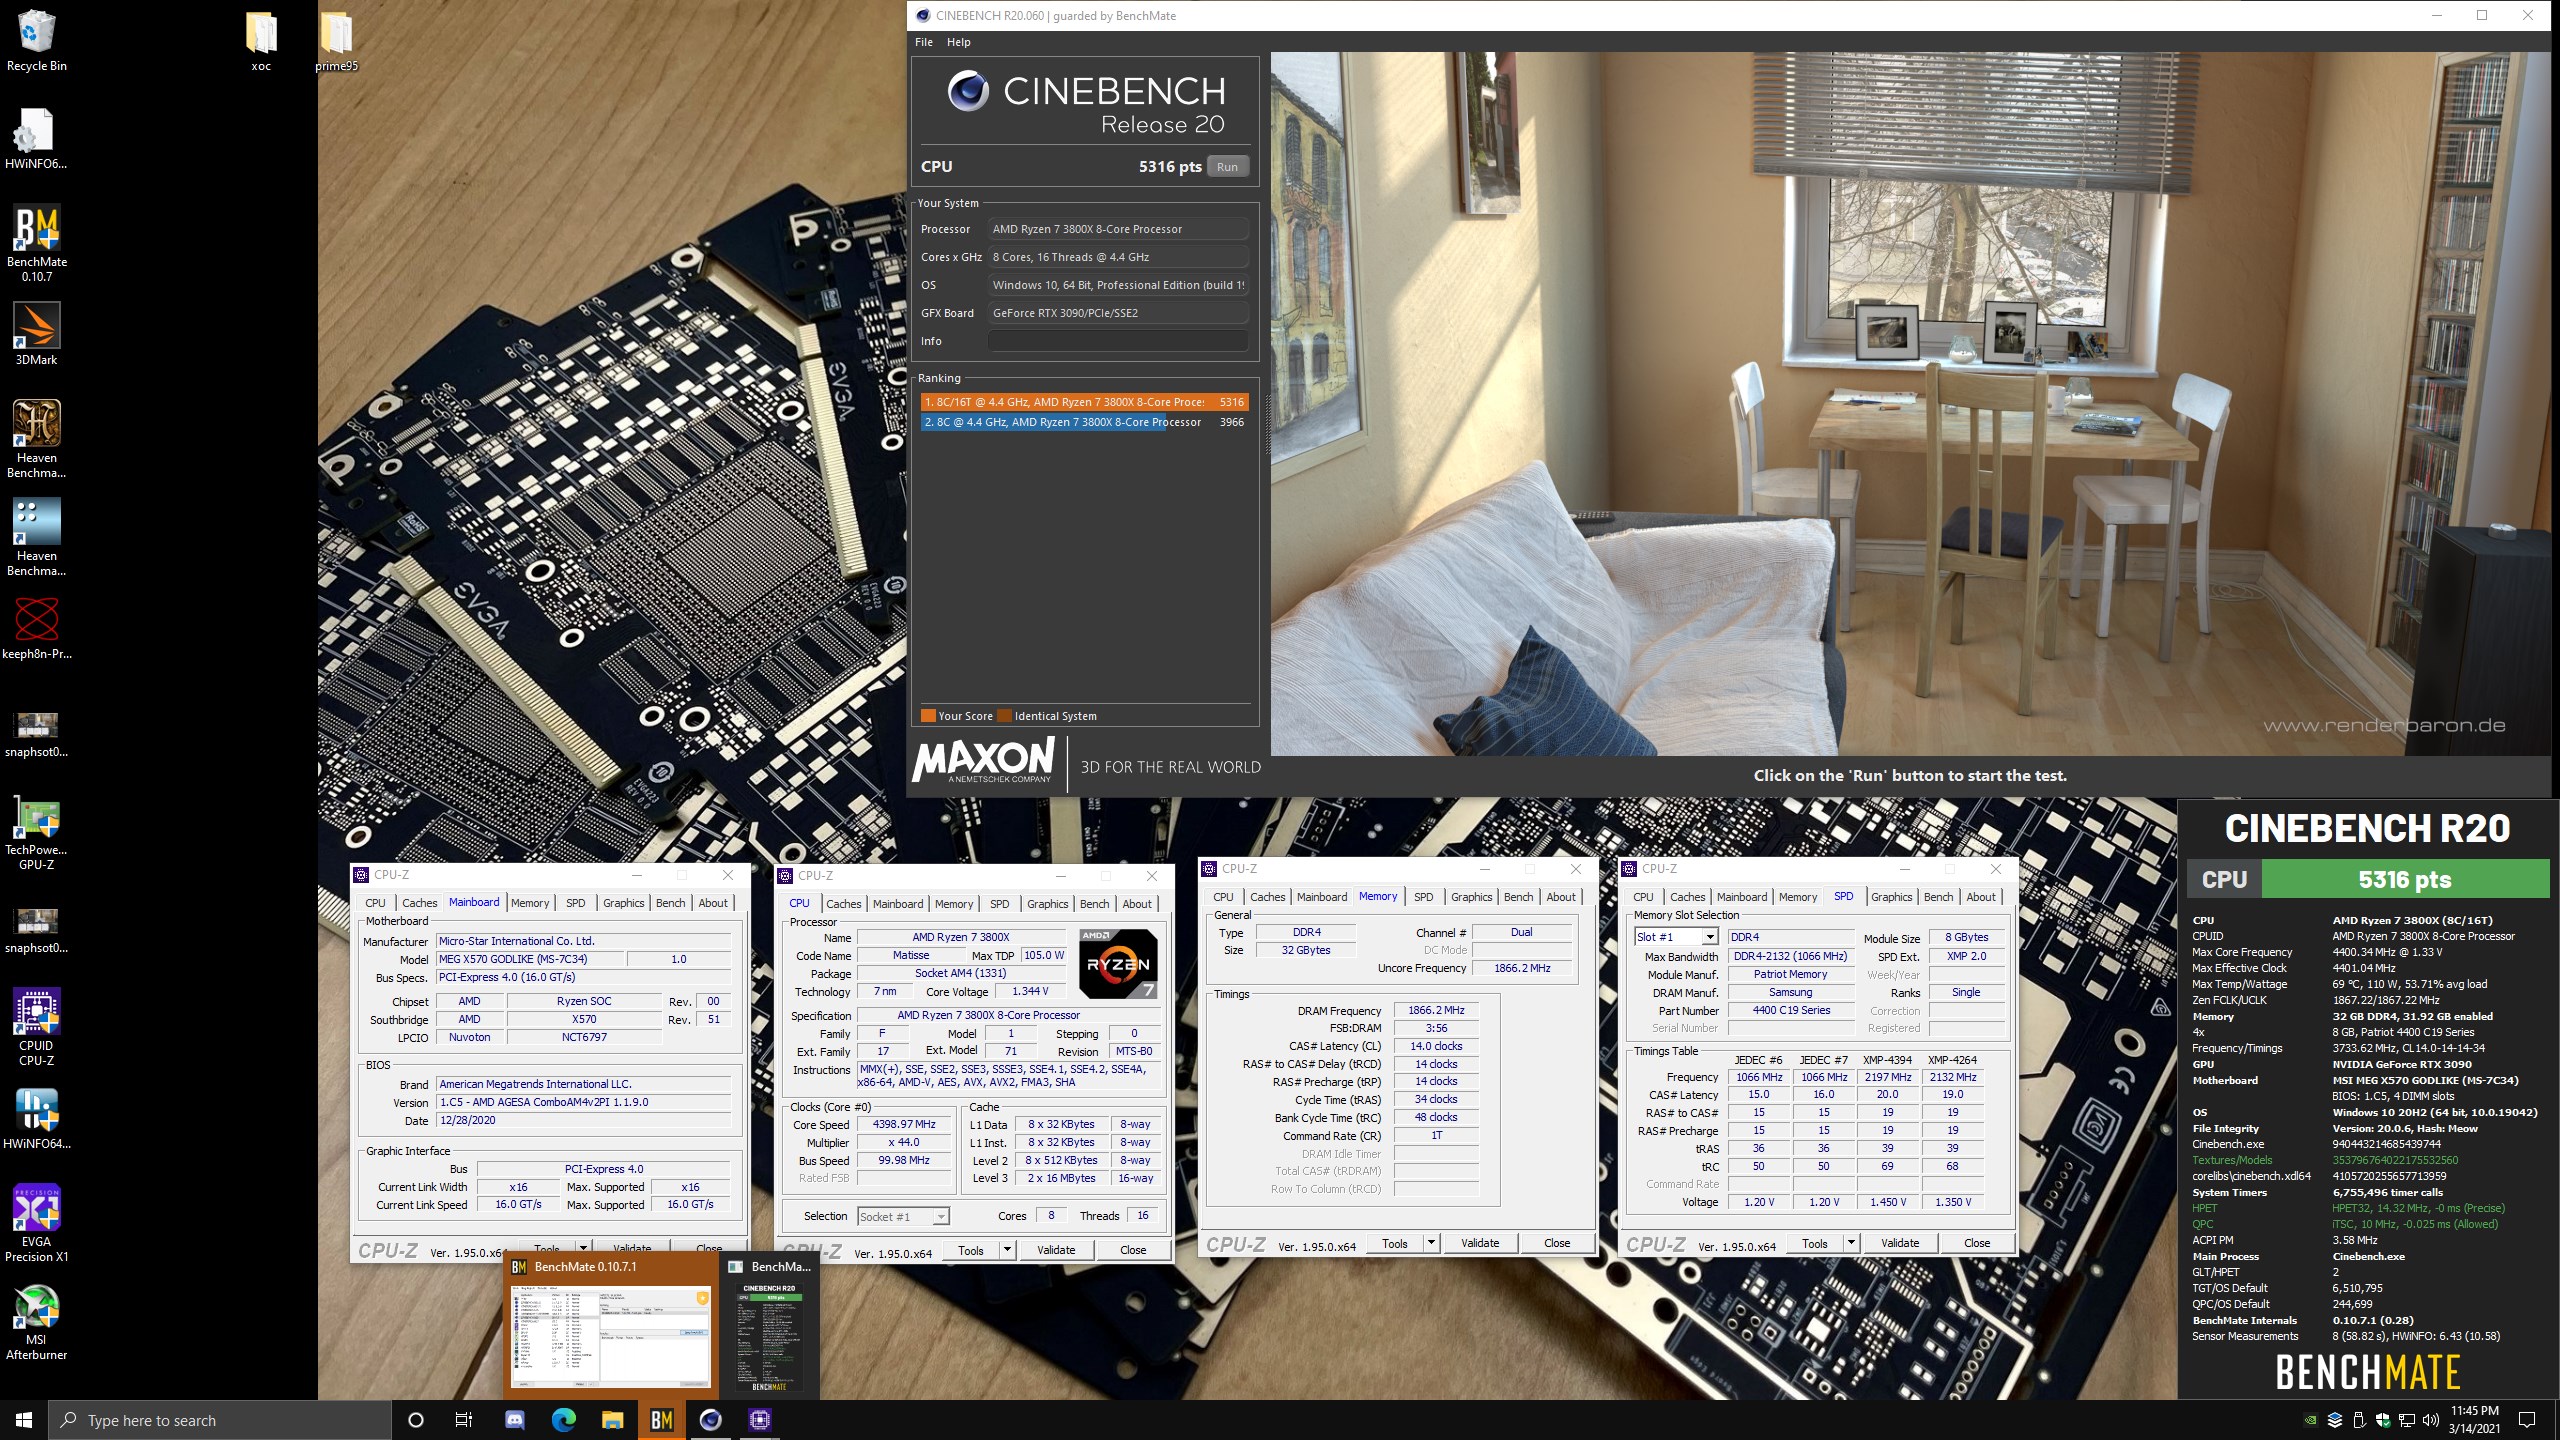Image resolution: width=2560 pixels, height=1440 pixels.
Task: Expand Tools dropdown arrow in CPU-Z SPD window
Action: tap(1851, 1243)
